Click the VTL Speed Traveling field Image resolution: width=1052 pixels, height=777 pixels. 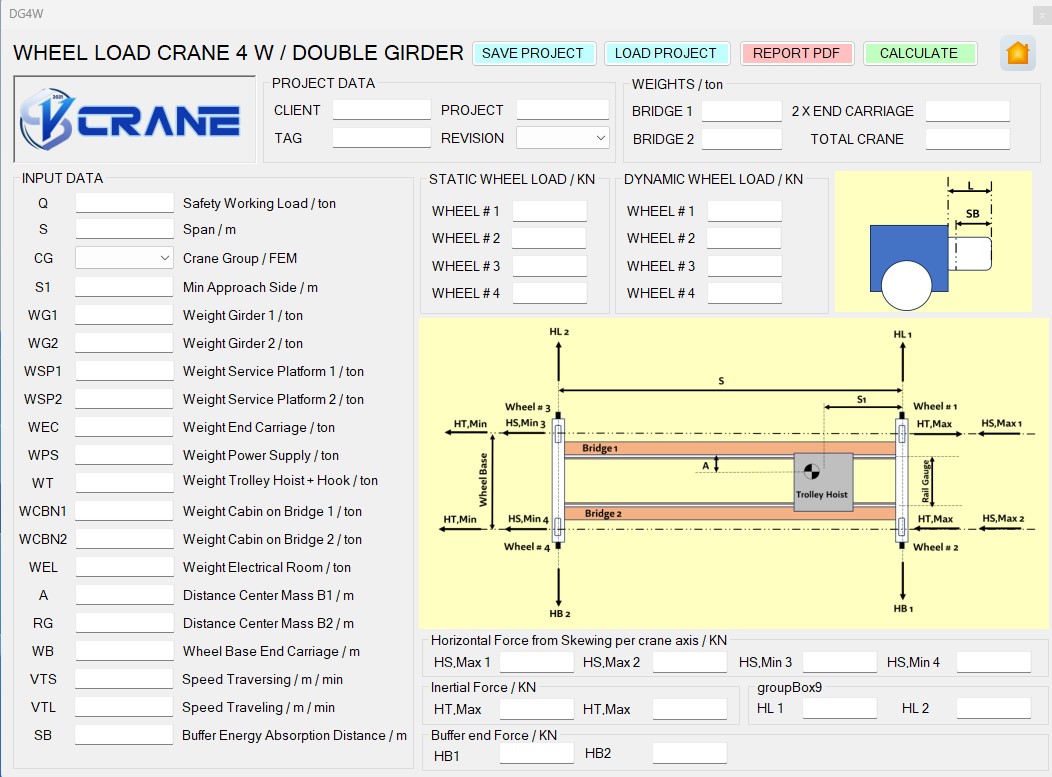pyautogui.click(x=124, y=707)
